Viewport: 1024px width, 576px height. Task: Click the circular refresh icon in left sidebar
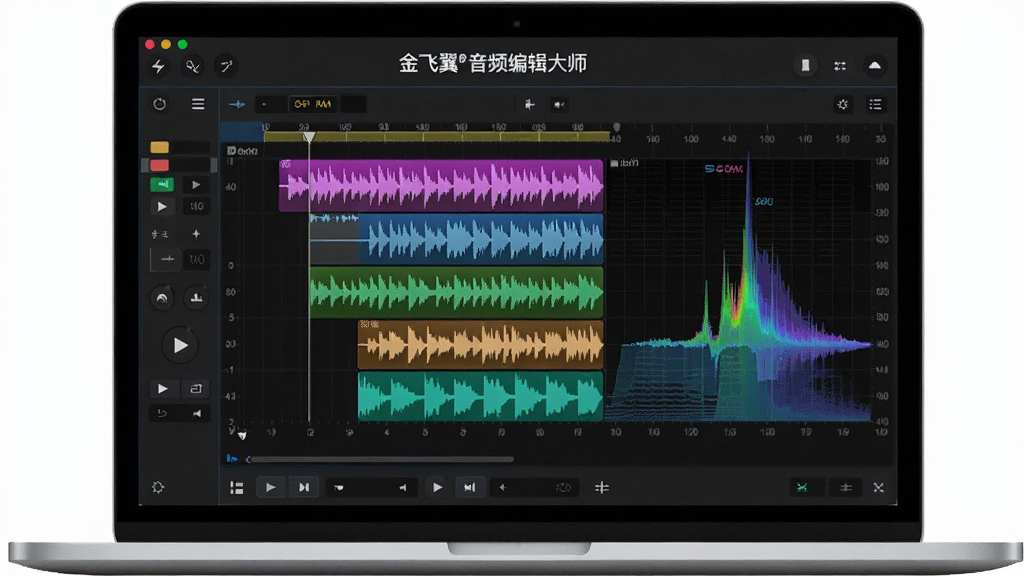pos(159,104)
